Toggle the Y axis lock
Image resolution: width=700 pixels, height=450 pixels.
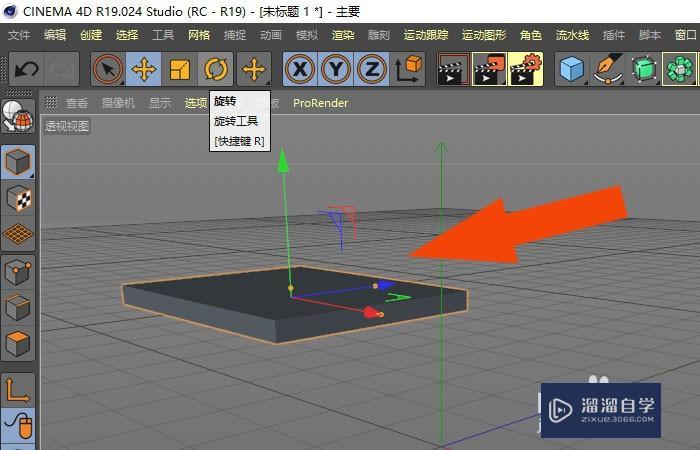(336, 69)
